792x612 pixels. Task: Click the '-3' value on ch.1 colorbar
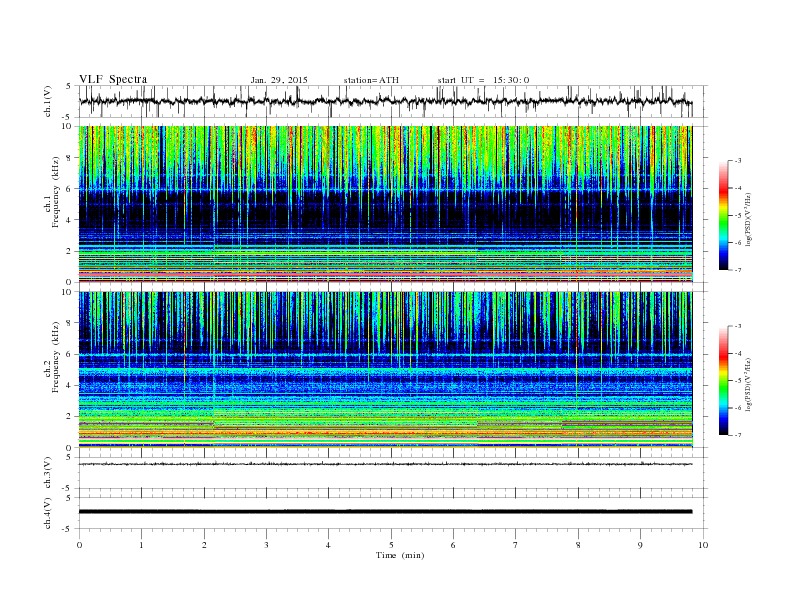tap(738, 161)
